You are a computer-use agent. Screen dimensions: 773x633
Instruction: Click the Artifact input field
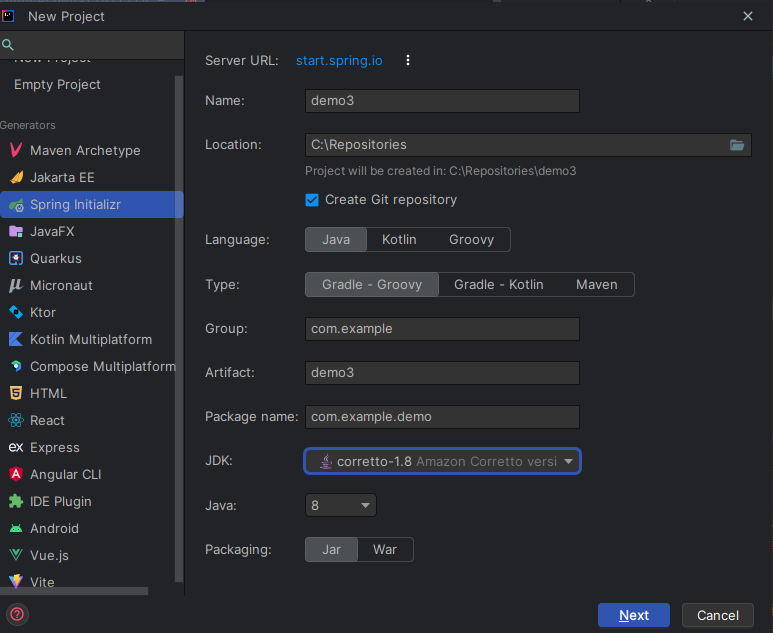442,373
